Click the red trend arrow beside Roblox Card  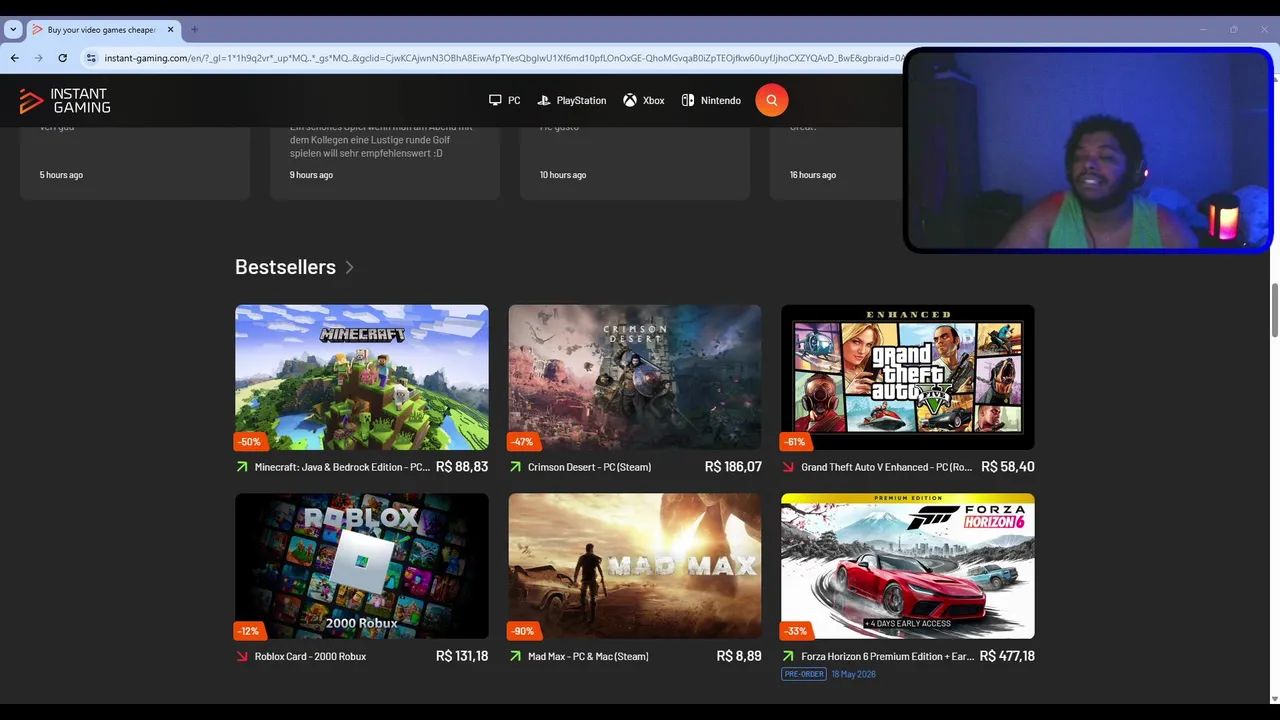click(242, 657)
